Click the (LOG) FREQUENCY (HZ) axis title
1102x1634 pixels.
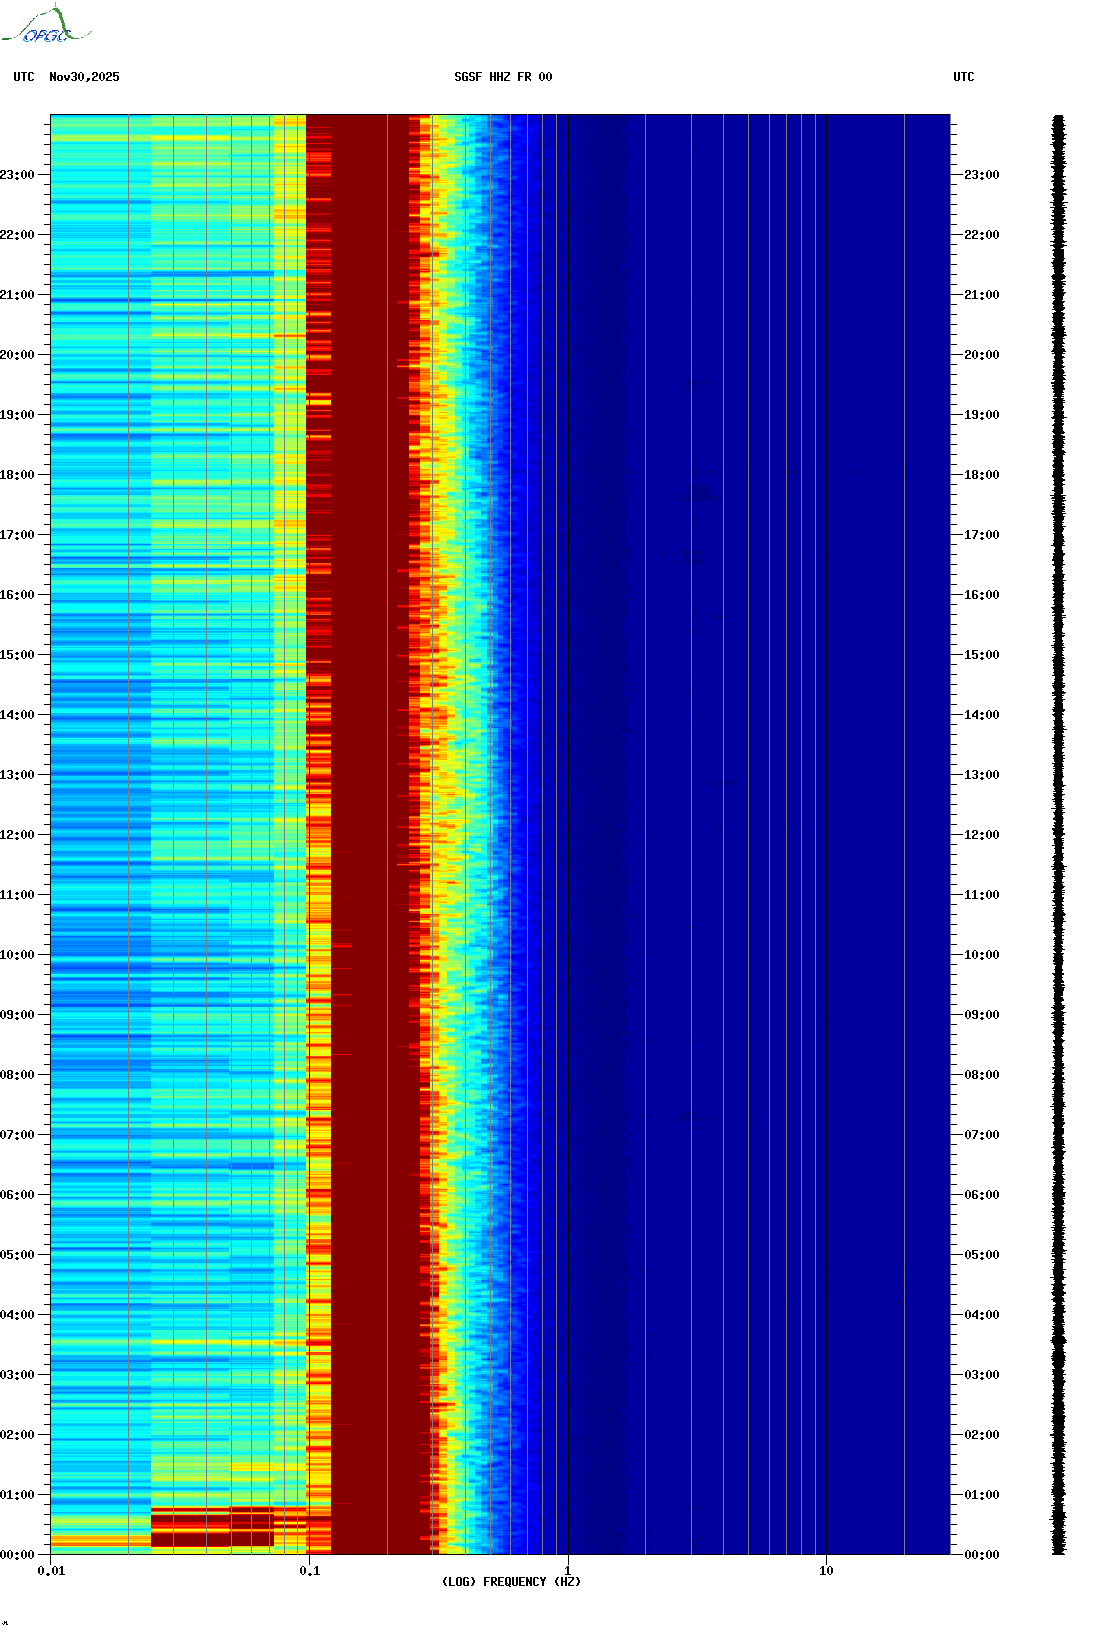(x=511, y=1582)
